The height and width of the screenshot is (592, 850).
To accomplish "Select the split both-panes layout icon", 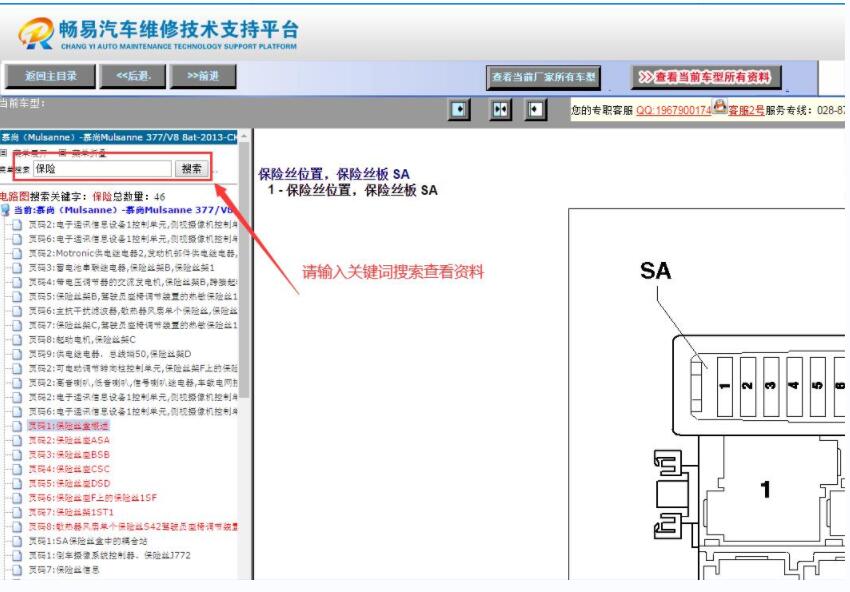I will (500, 110).
